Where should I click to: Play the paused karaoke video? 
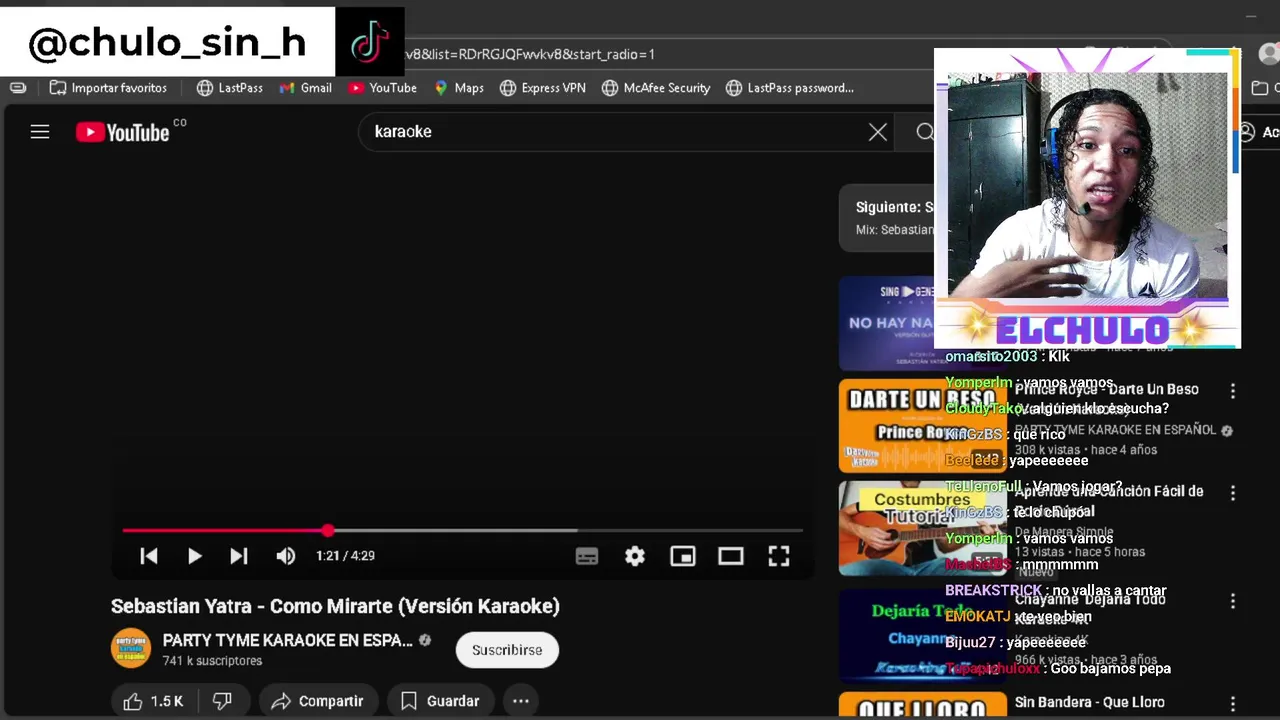pos(194,556)
